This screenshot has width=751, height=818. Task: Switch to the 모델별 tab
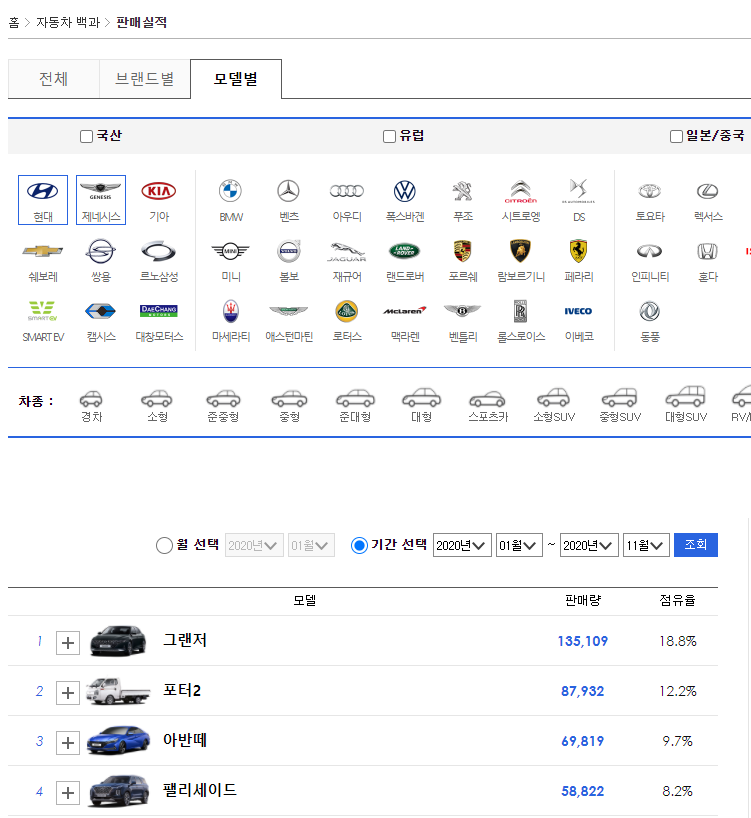coord(236,79)
